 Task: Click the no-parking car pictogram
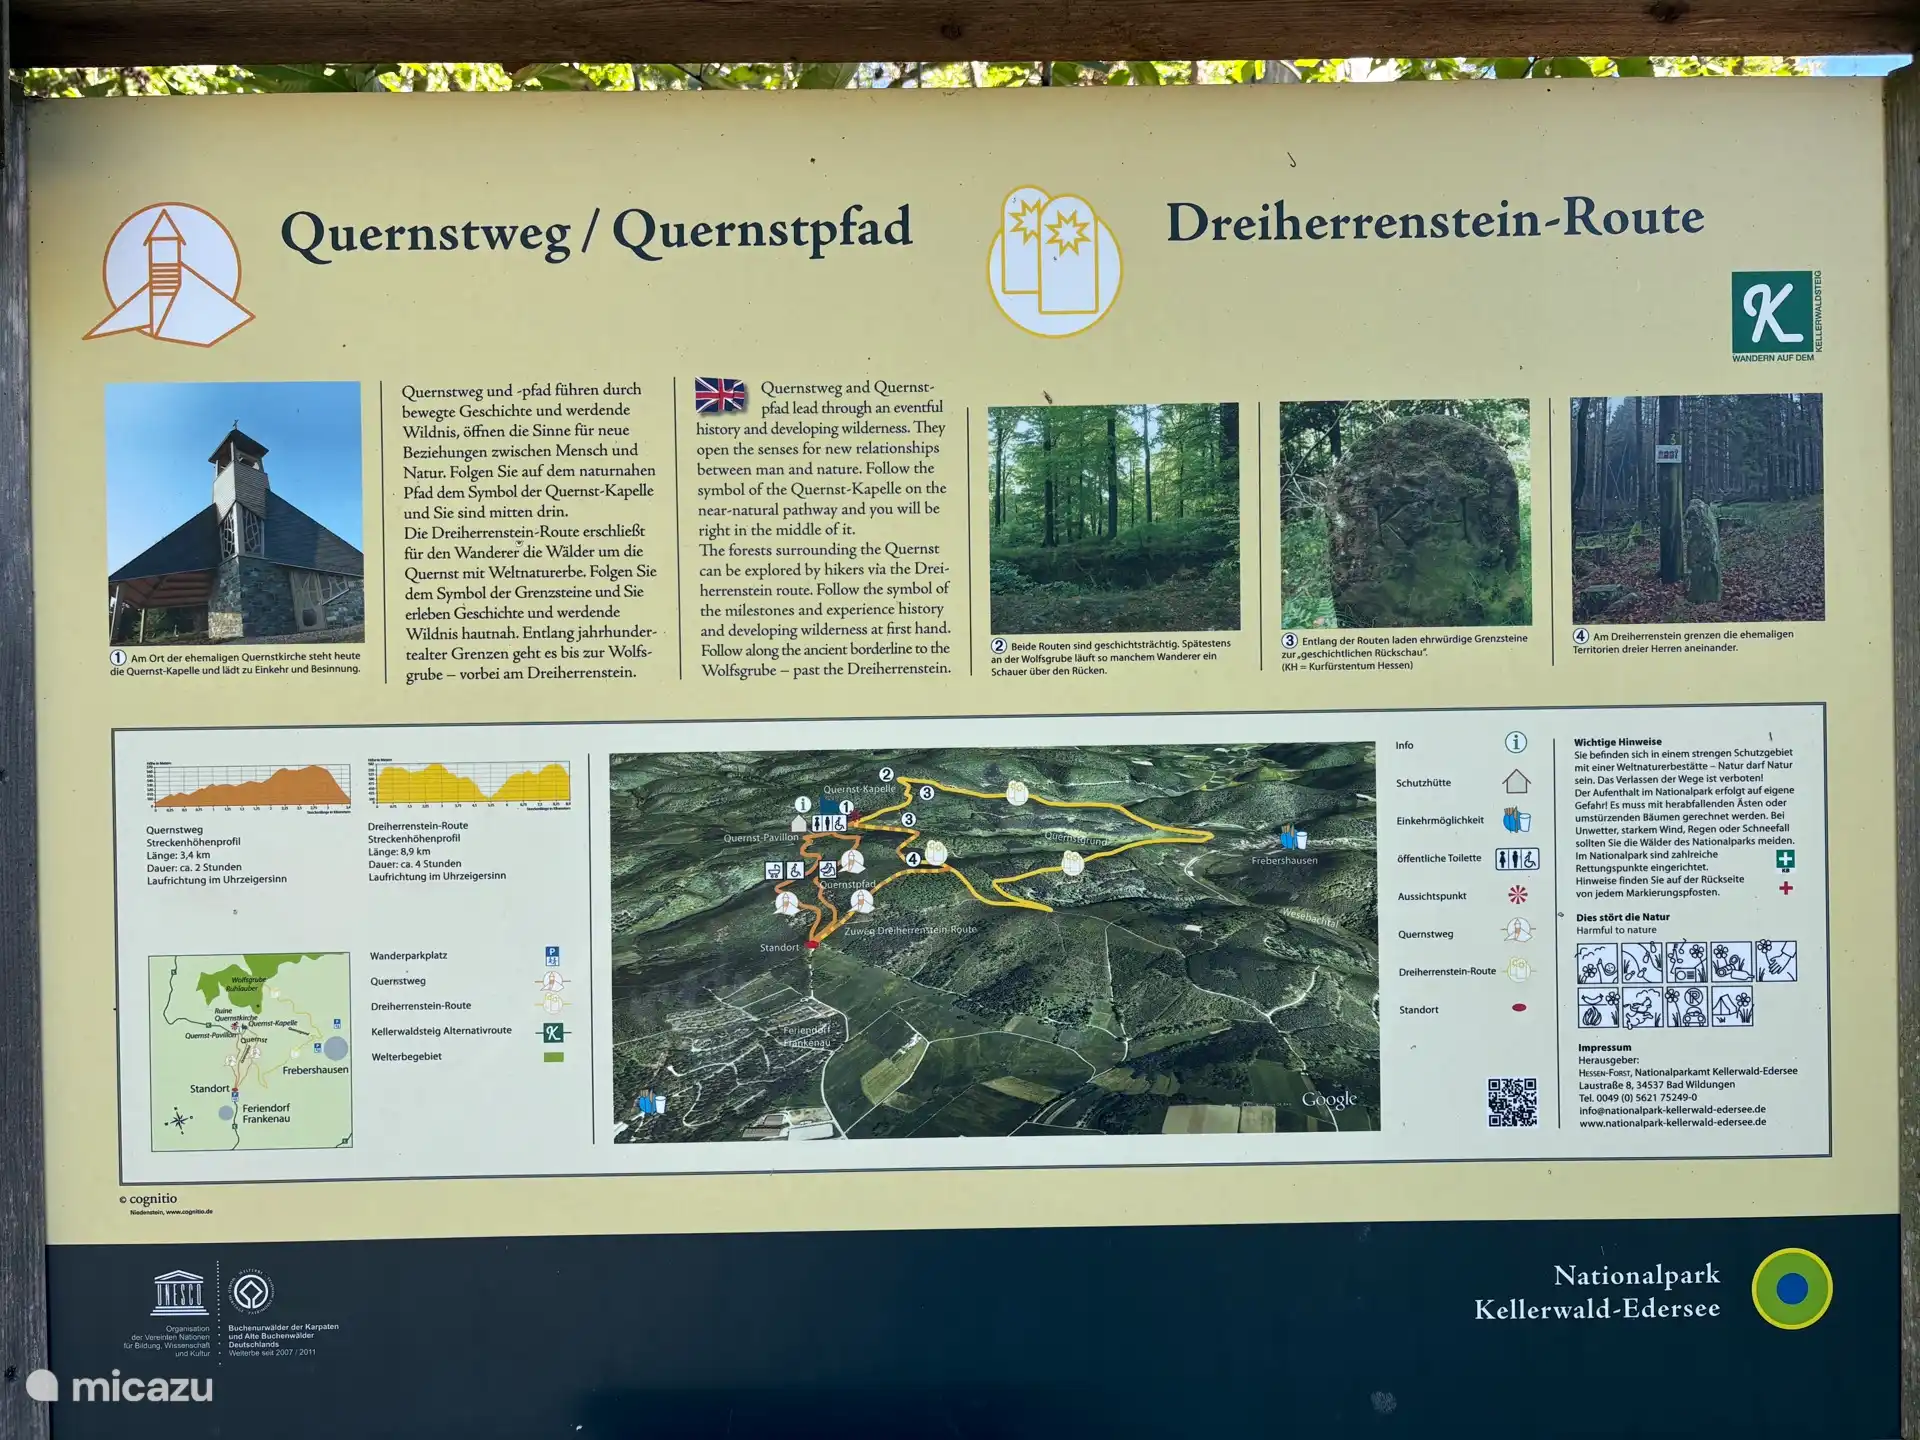pos(1687,1006)
